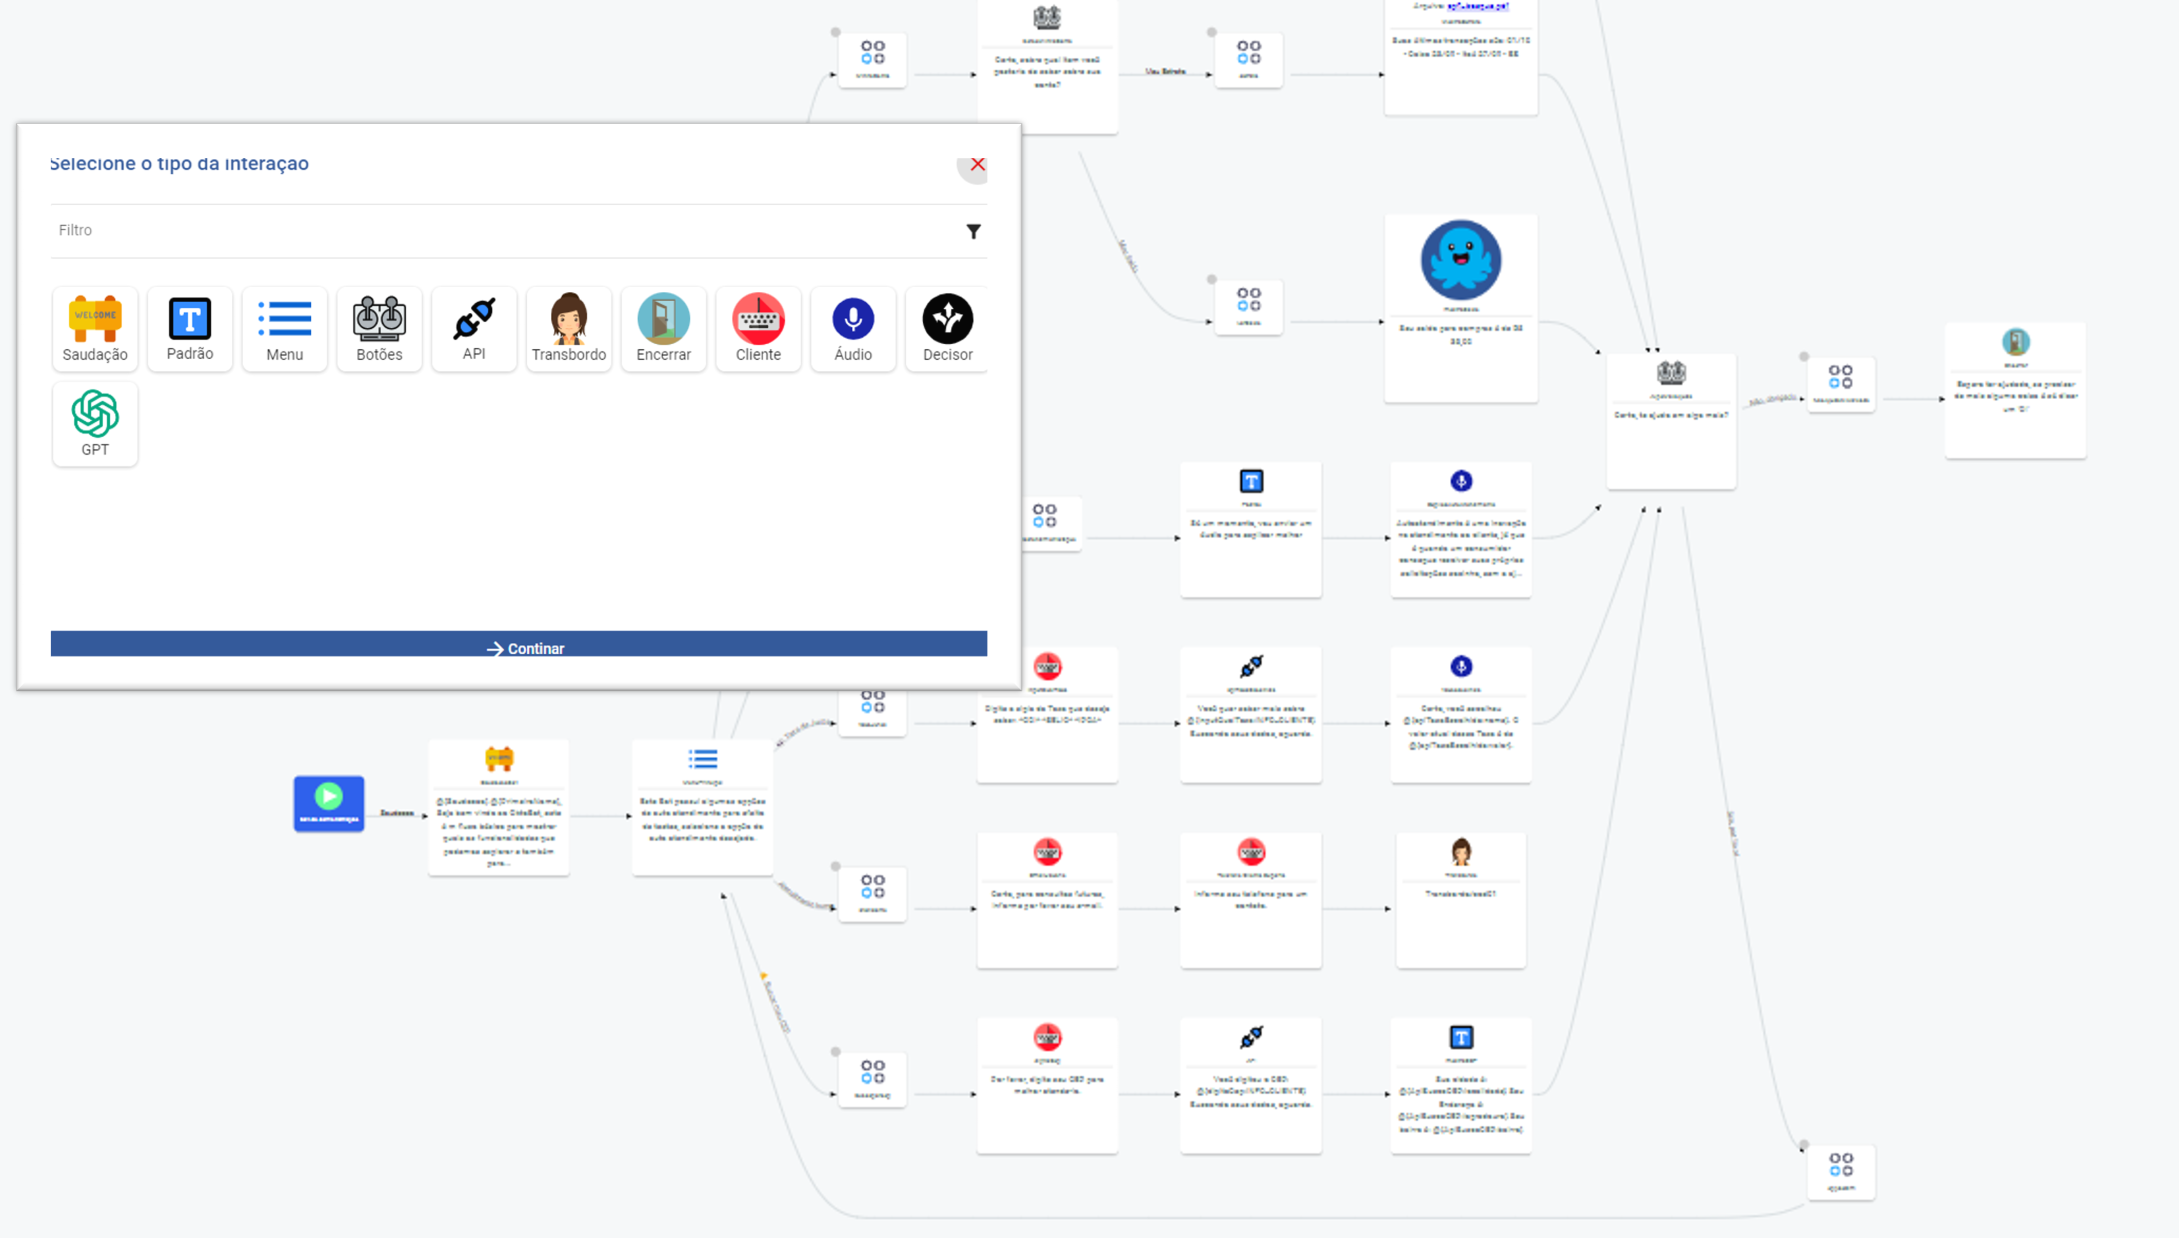The image size is (2179, 1238).
Task: Open the menu node after greeting
Action: click(x=702, y=806)
